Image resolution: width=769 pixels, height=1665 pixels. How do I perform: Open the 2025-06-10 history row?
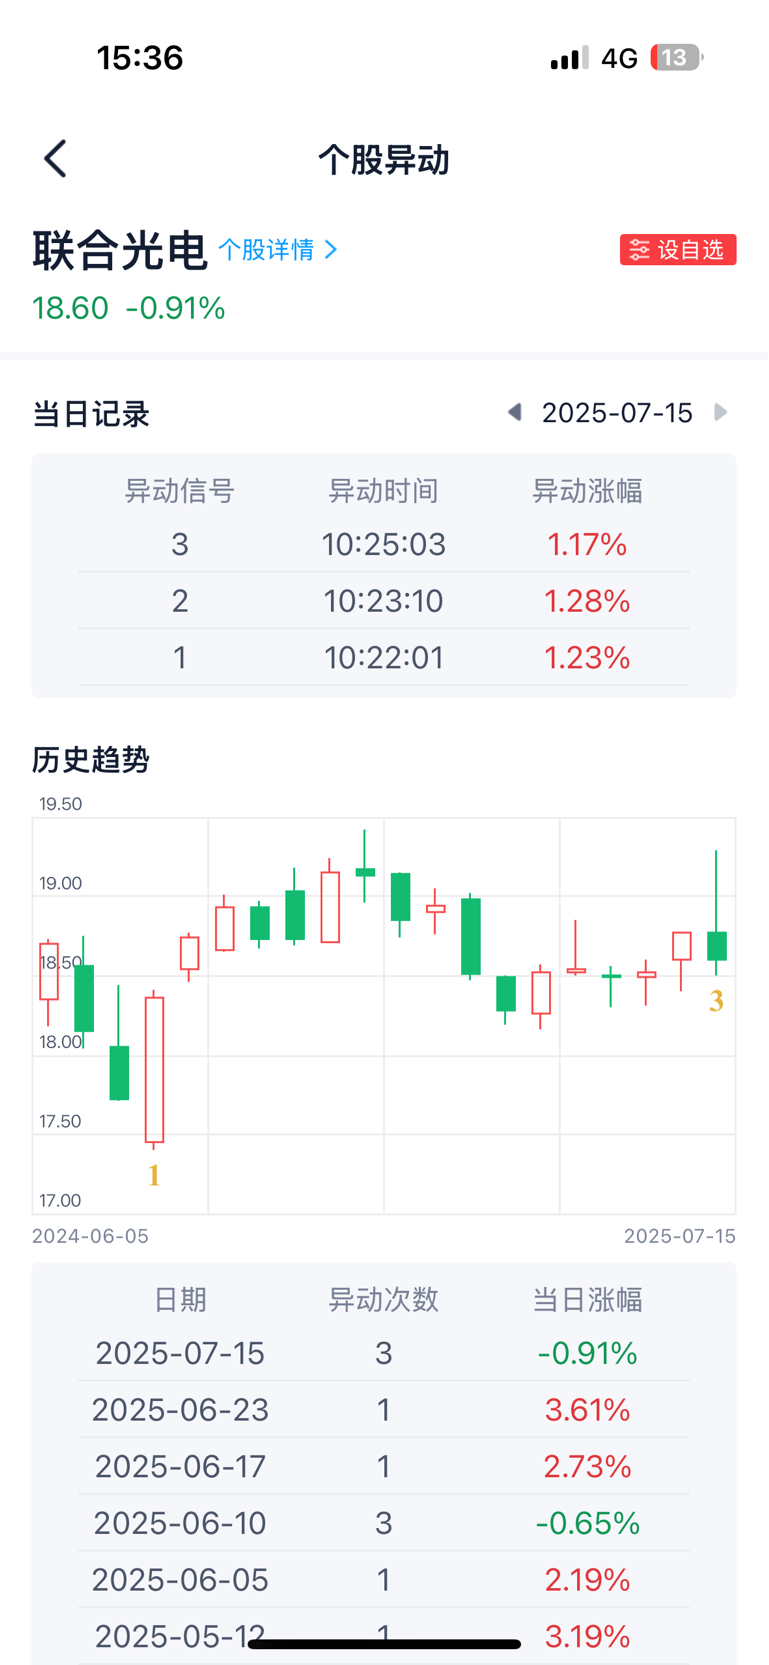383,1523
